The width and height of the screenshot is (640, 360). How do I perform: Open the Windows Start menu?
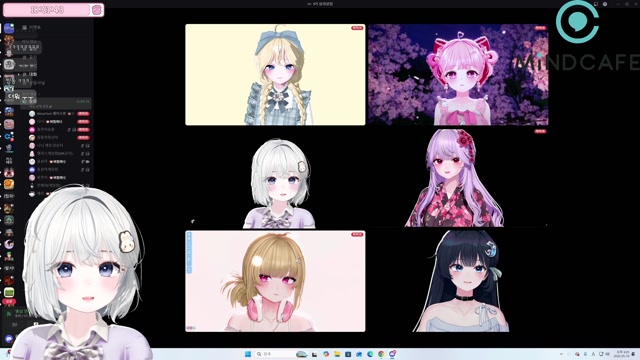coord(248,354)
